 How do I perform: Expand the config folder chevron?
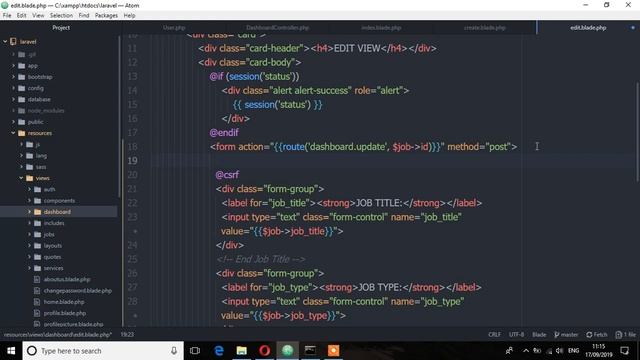click(x=13, y=88)
